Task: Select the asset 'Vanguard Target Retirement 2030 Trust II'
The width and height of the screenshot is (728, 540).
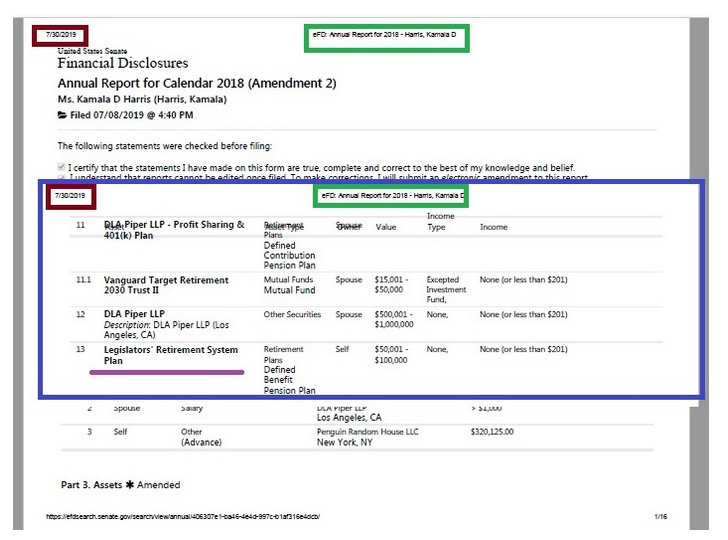Action: (166, 285)
